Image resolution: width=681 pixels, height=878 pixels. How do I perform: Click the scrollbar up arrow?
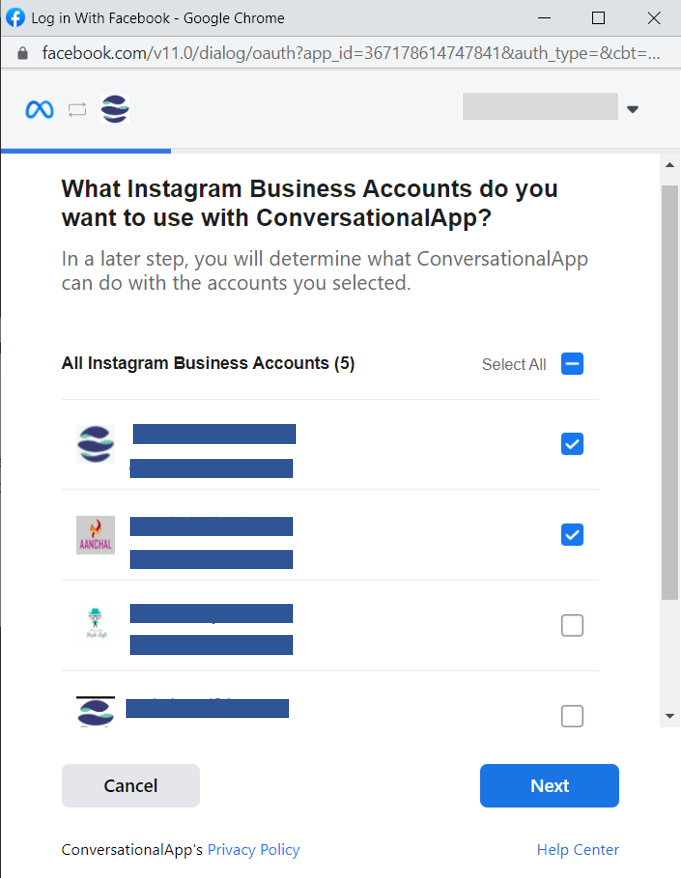[x=670, y=163]
